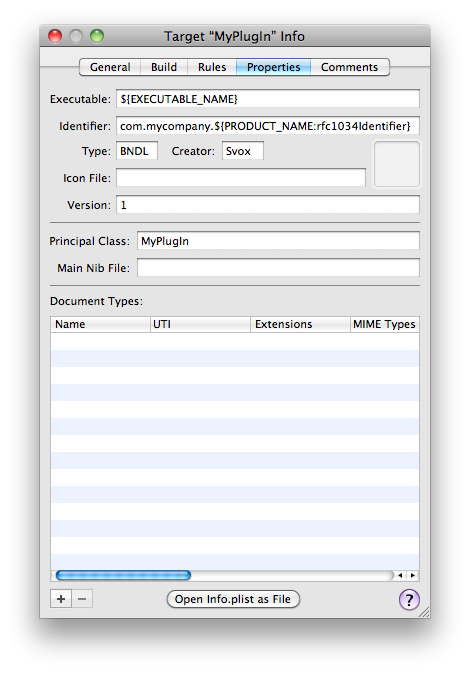
Task: Open help with the purple question mark
Action: [x=409, y=600]
